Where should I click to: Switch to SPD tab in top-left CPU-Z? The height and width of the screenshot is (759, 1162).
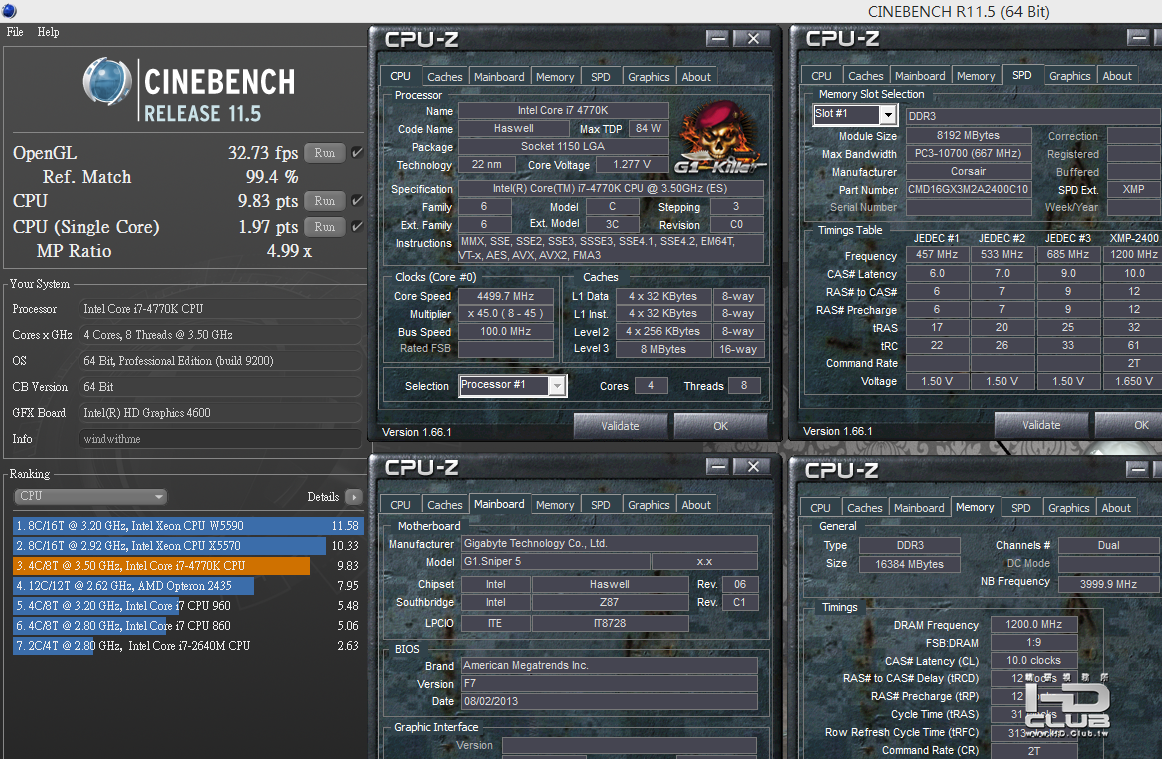point(601,76)
